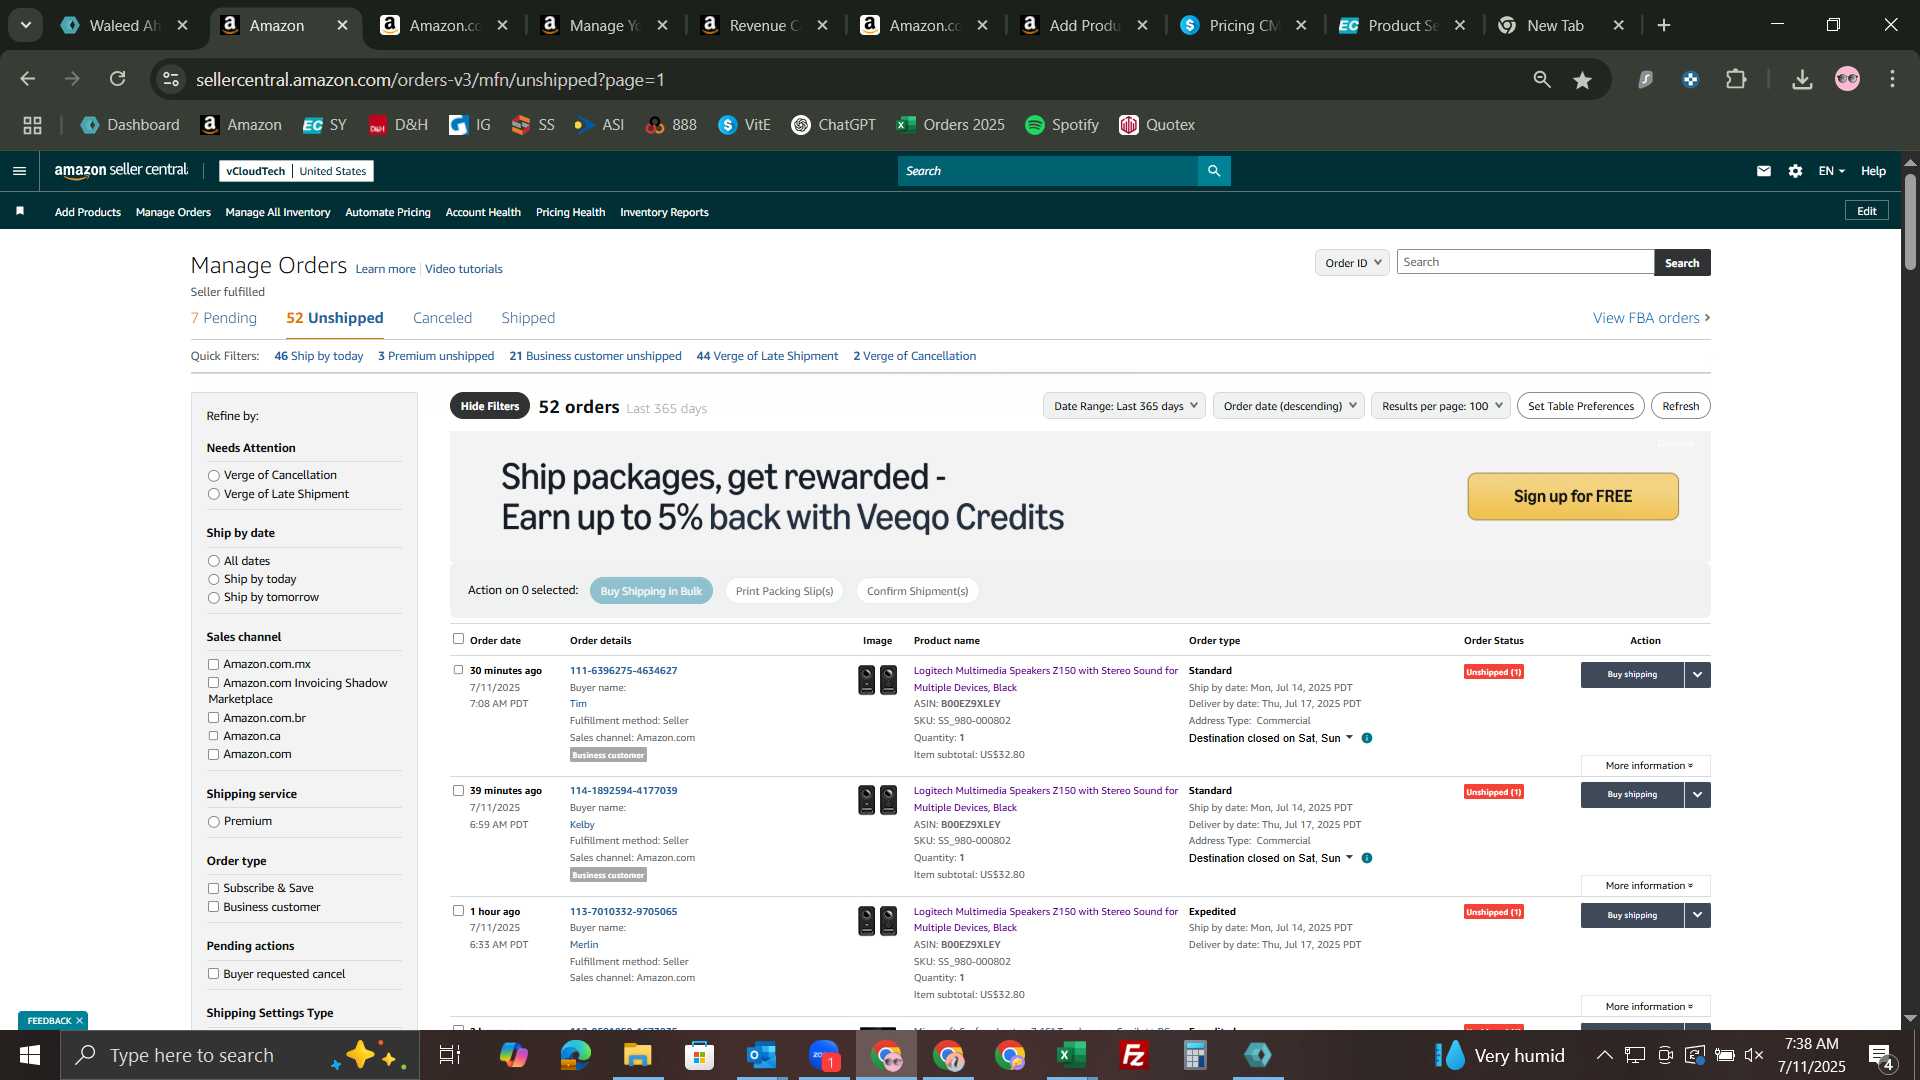Select Verge of Late Shipment radio button

[213, 494]
